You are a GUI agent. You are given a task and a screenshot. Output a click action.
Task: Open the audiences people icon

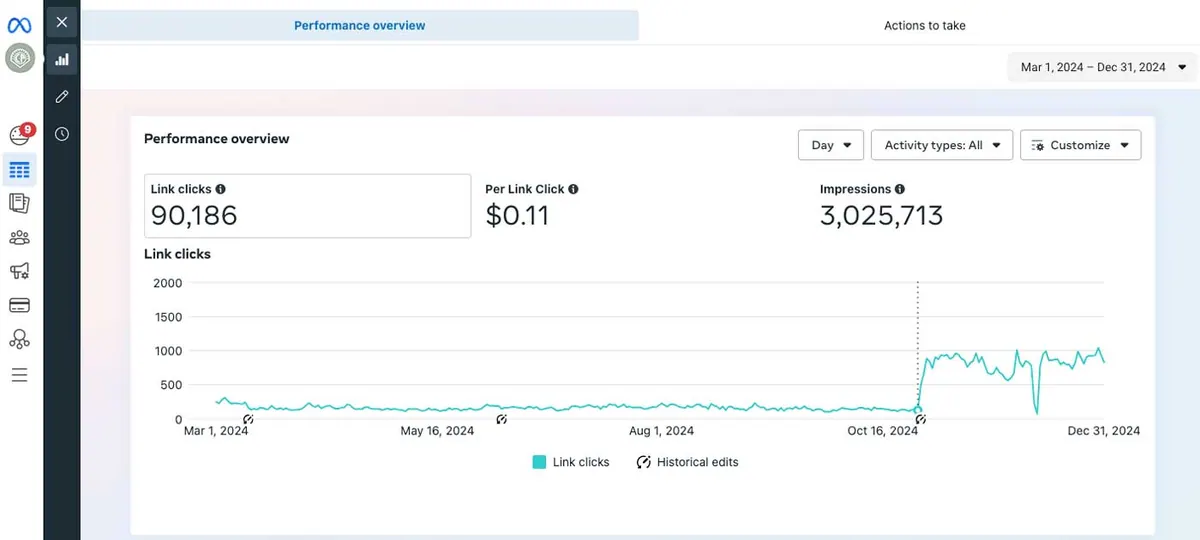19,238
